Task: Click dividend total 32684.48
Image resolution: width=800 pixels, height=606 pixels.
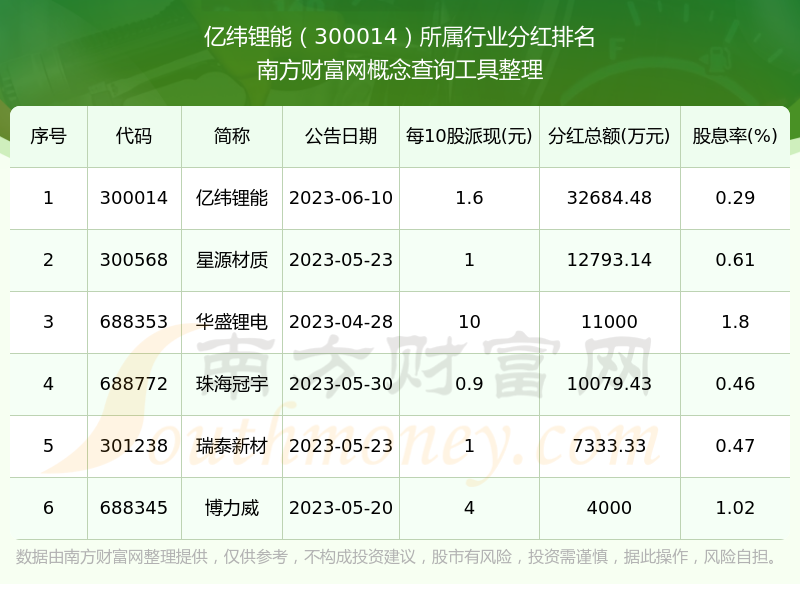Action: click(x=609, y=198)
